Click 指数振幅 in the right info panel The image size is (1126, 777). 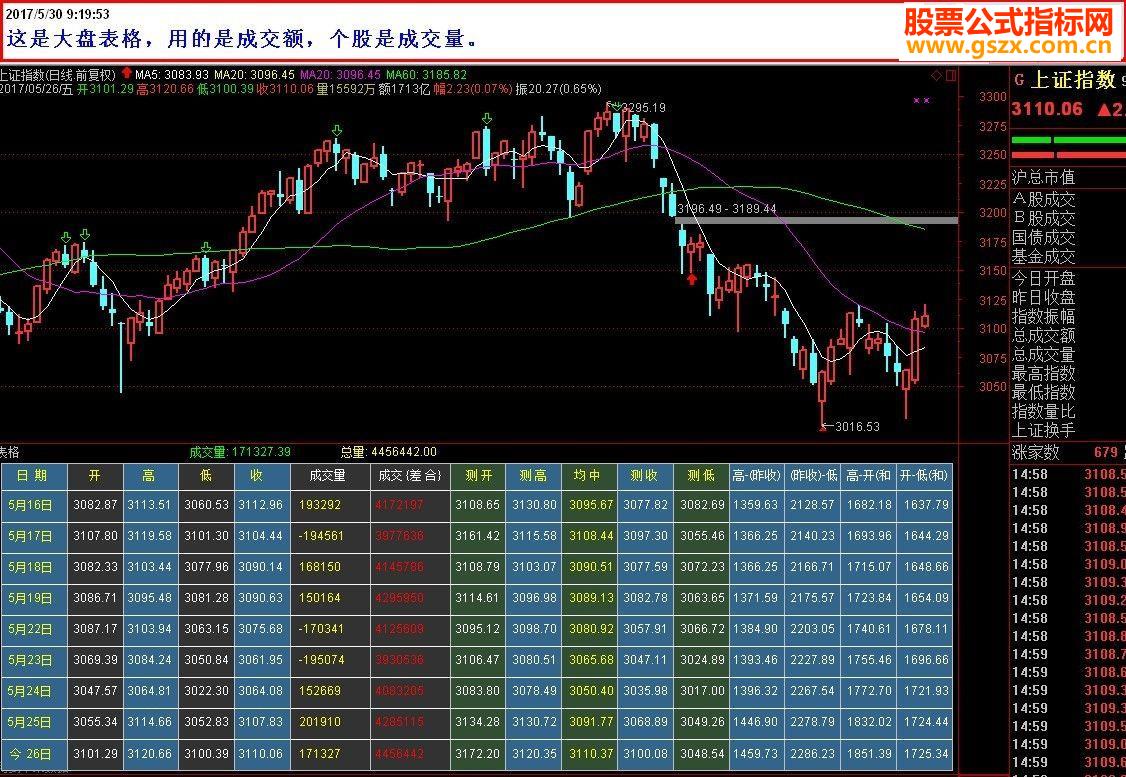pyautogui.click(x=1043, y=317)
